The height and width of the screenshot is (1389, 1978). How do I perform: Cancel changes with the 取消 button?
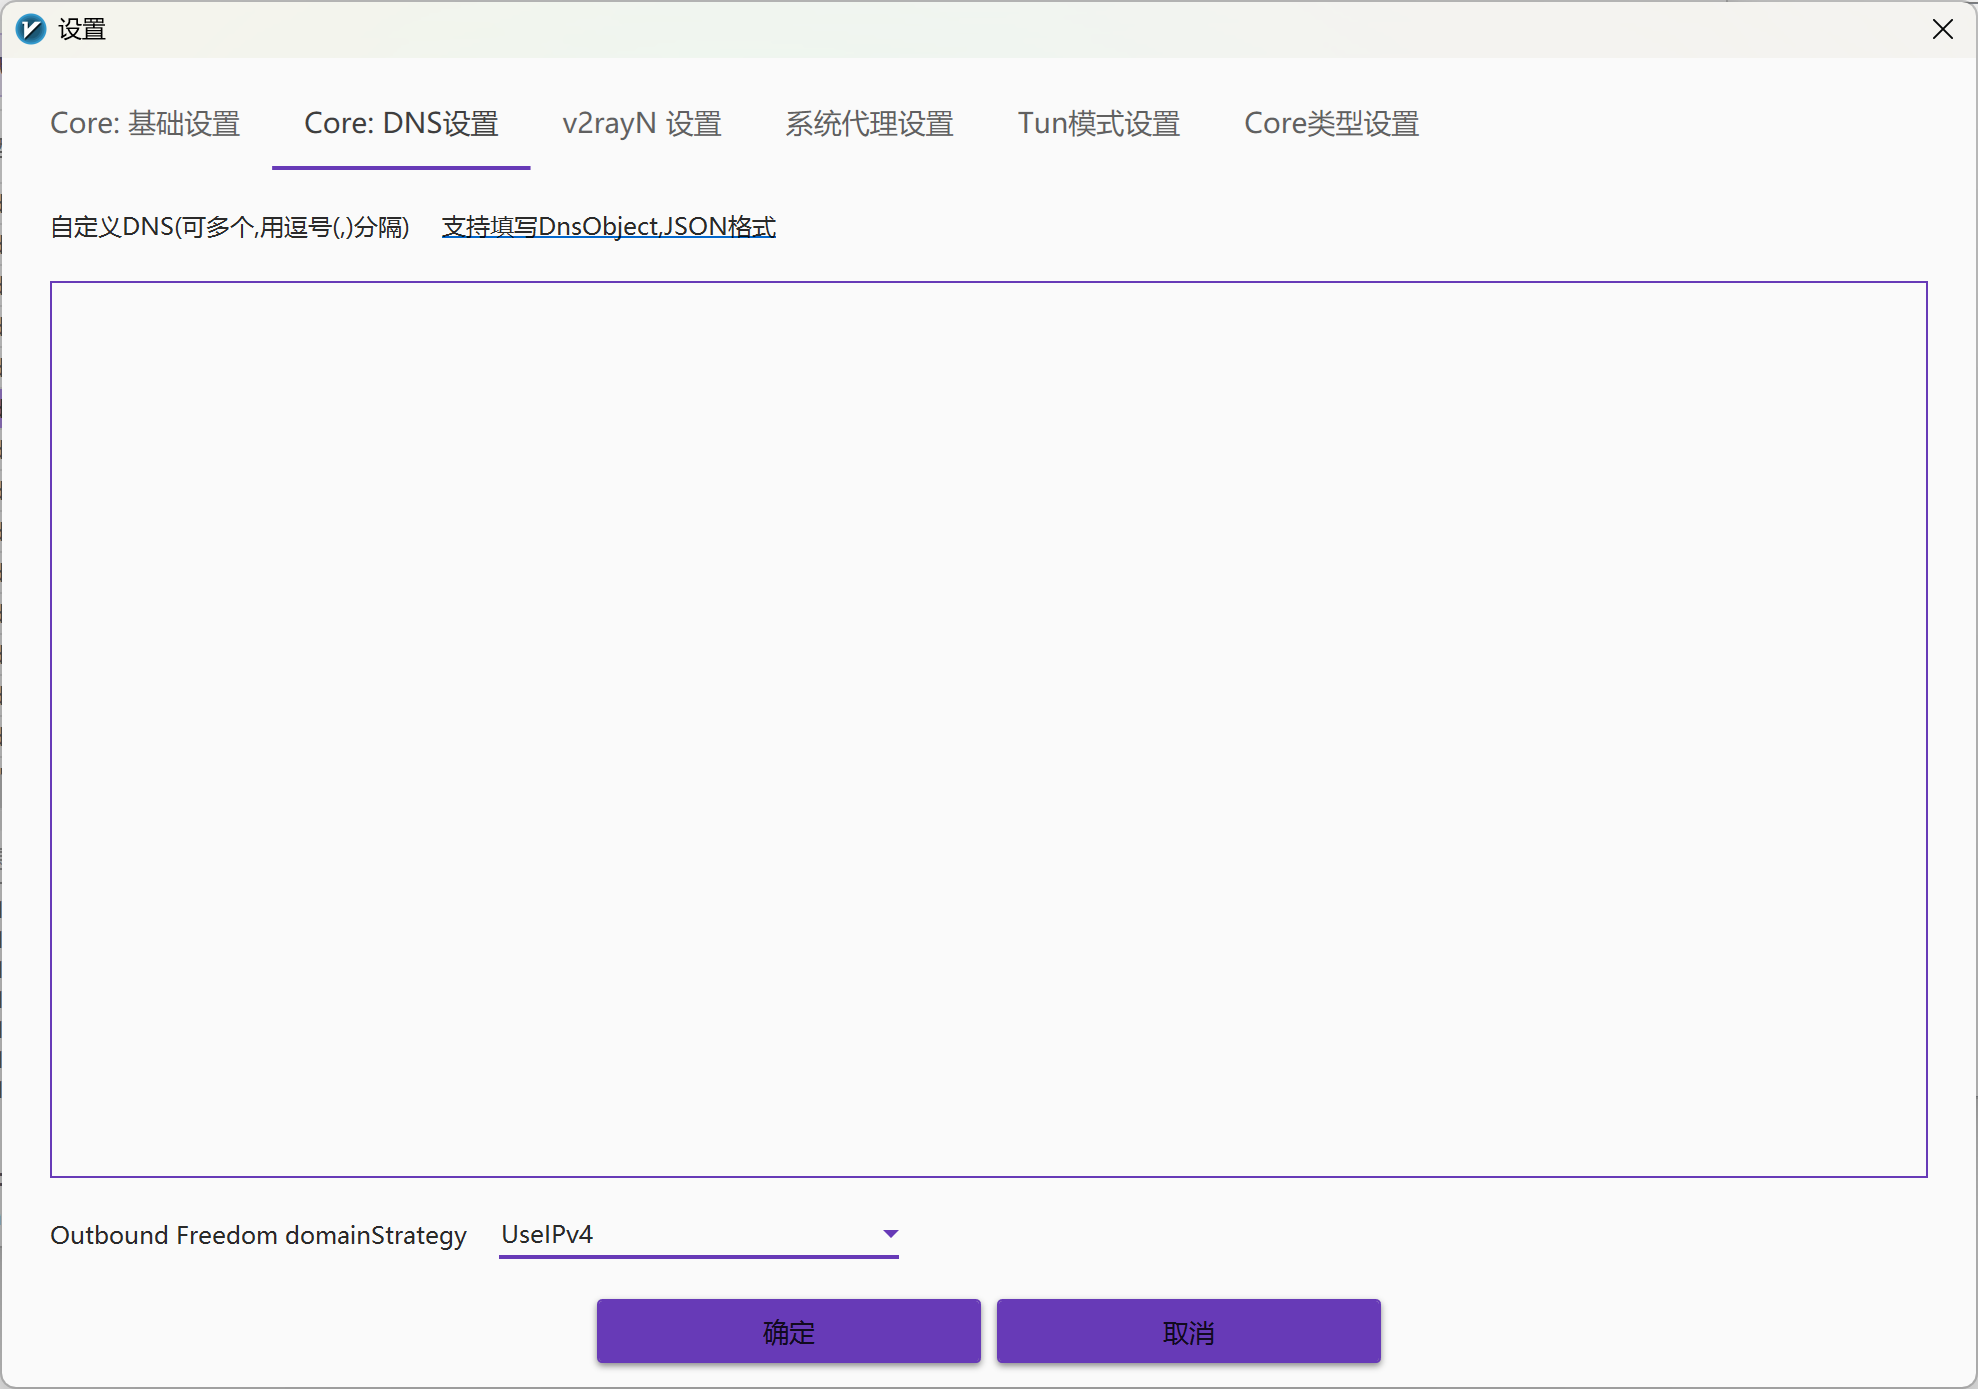(x=1189, y=1332)
